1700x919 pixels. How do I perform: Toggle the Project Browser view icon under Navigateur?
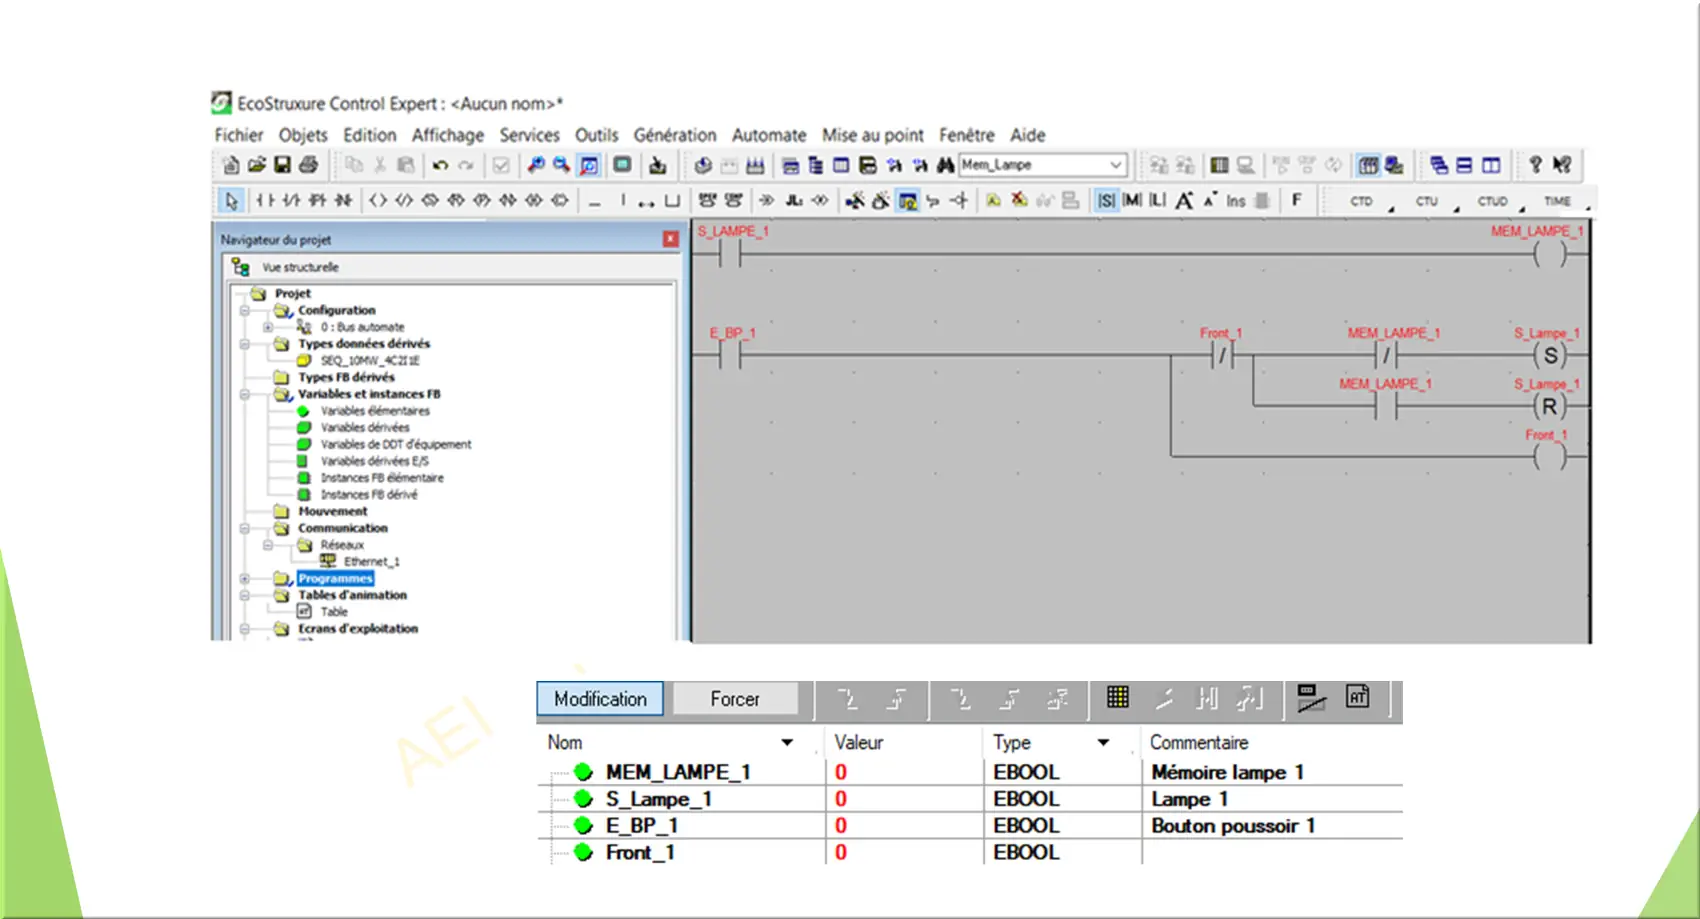pyautogui.click(x=240, y=267)
